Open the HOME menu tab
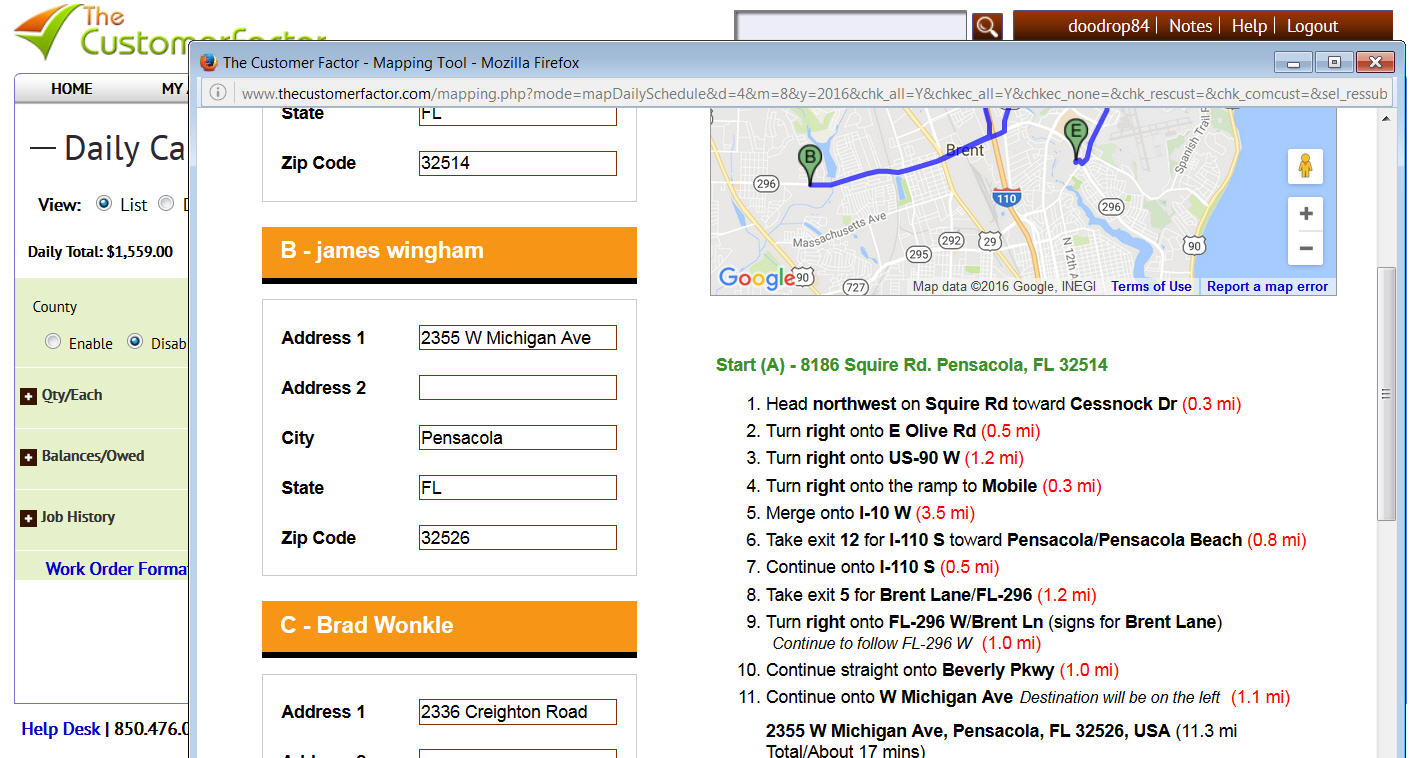The width and height of the screenshot is (1413, 758). coord(72,89)
